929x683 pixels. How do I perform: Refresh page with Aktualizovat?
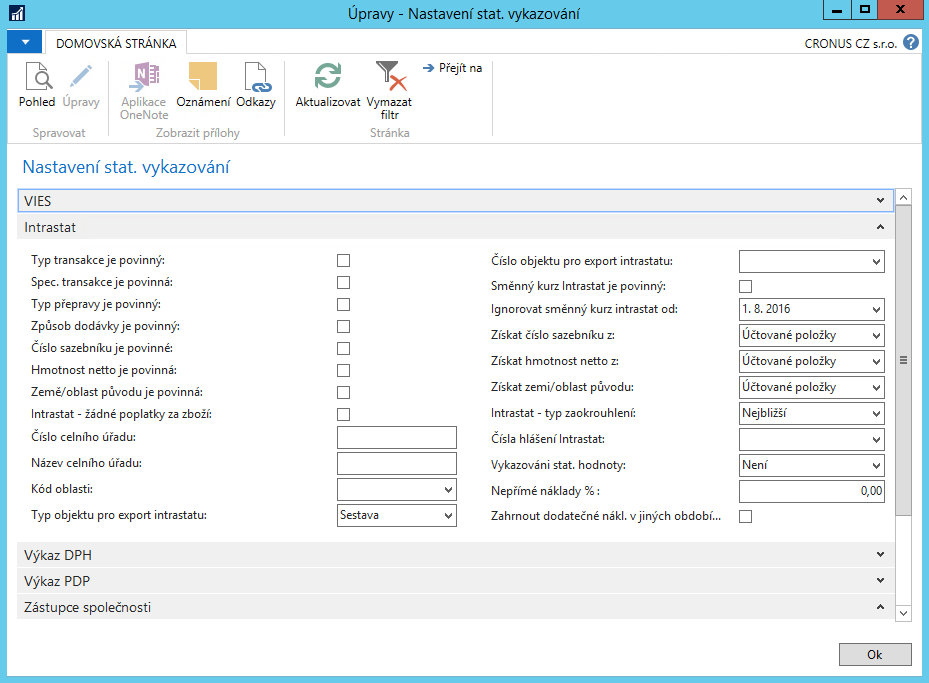pos(328,85)
